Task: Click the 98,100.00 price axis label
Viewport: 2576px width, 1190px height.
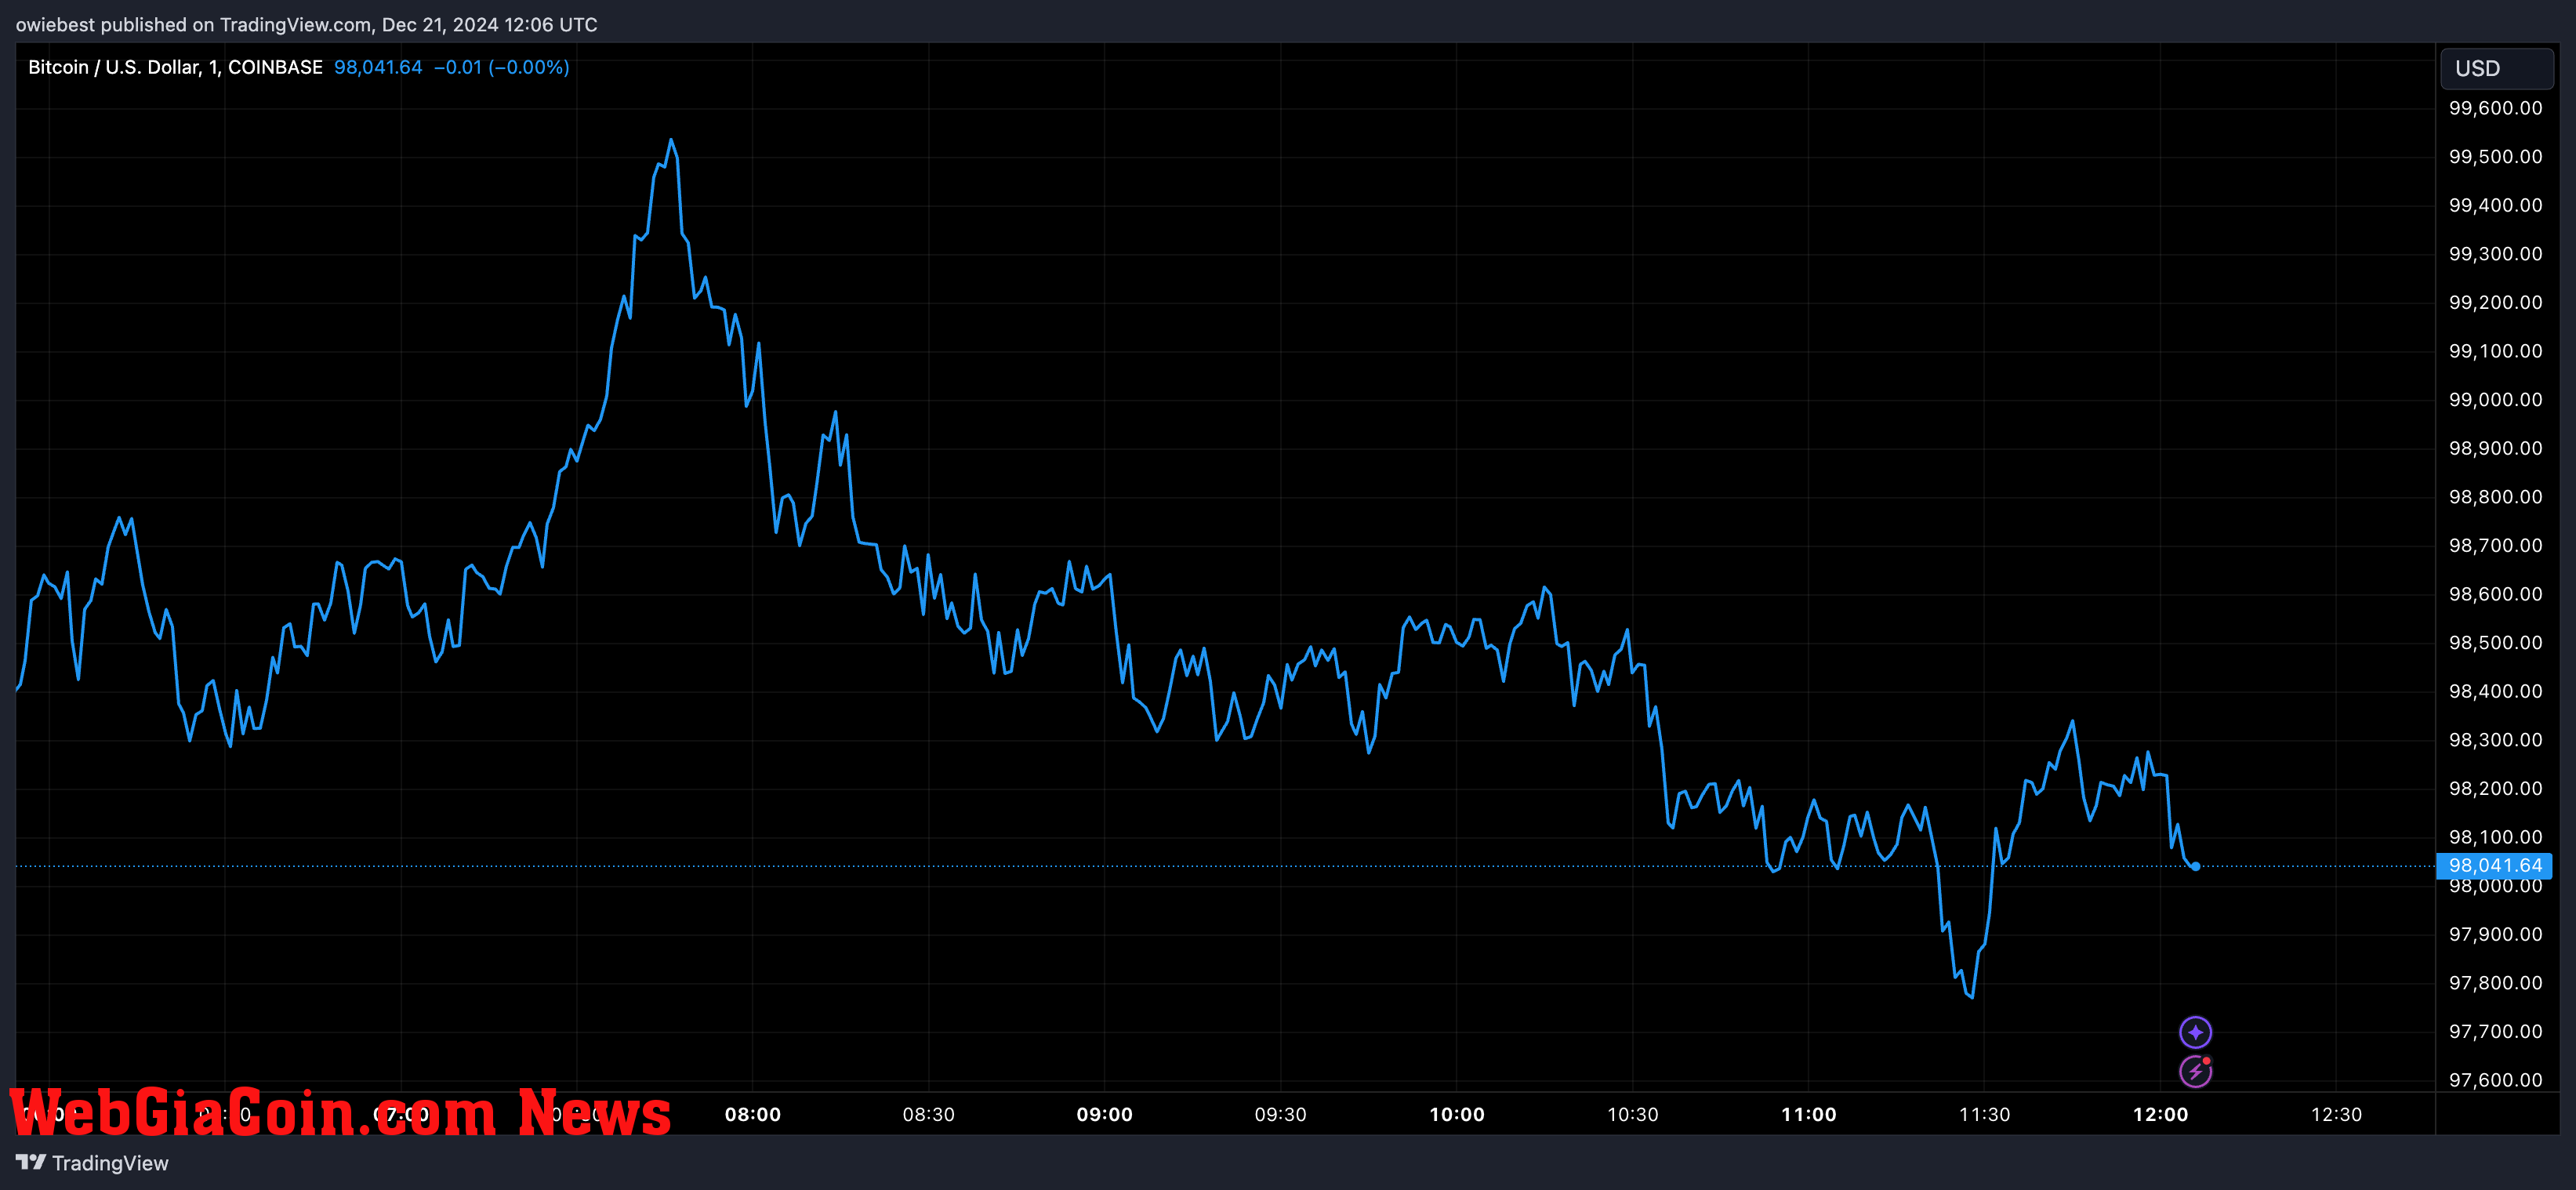Action: click(2495, 837)
